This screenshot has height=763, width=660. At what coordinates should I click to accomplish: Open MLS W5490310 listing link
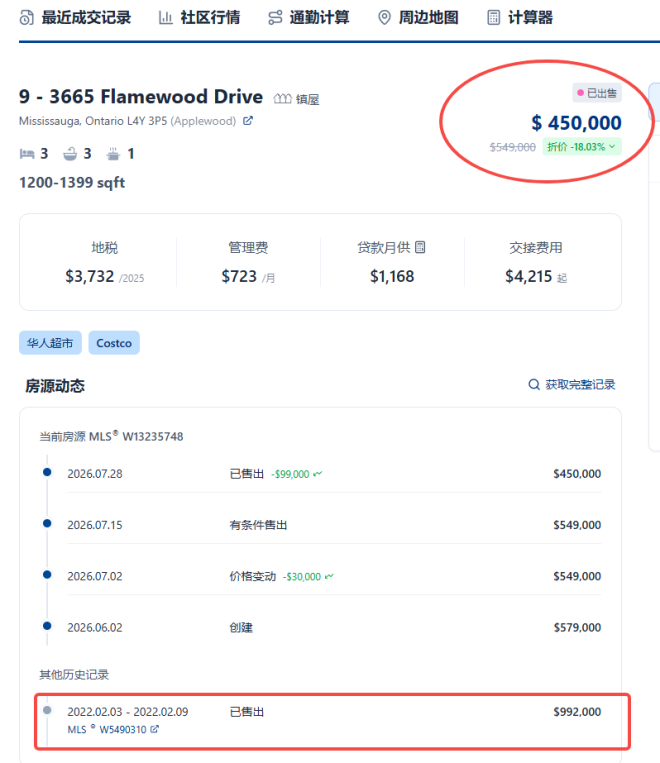113,729
